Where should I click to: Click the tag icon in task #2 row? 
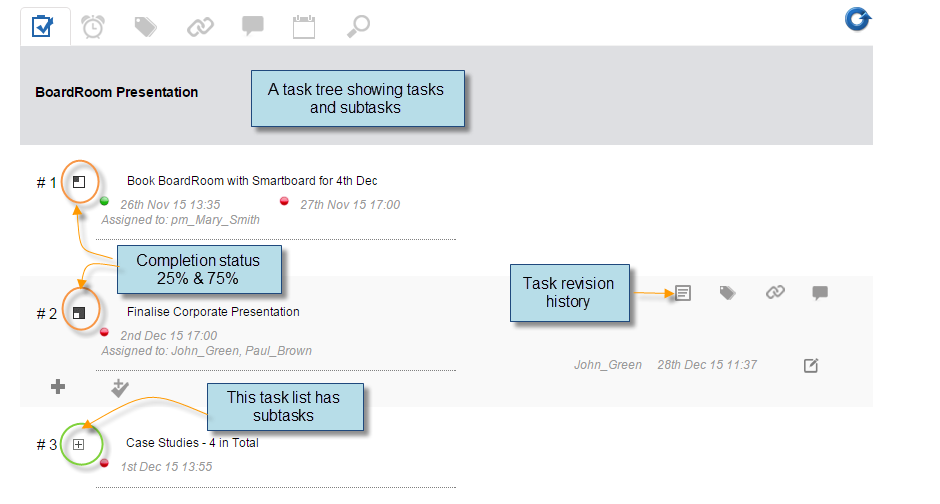click(x=727, y=292)
